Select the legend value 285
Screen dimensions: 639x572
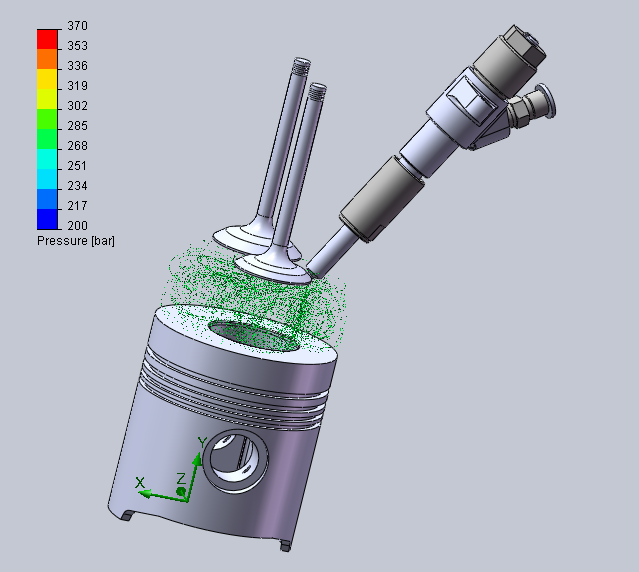pyautogui.click(x=77, y=125)
